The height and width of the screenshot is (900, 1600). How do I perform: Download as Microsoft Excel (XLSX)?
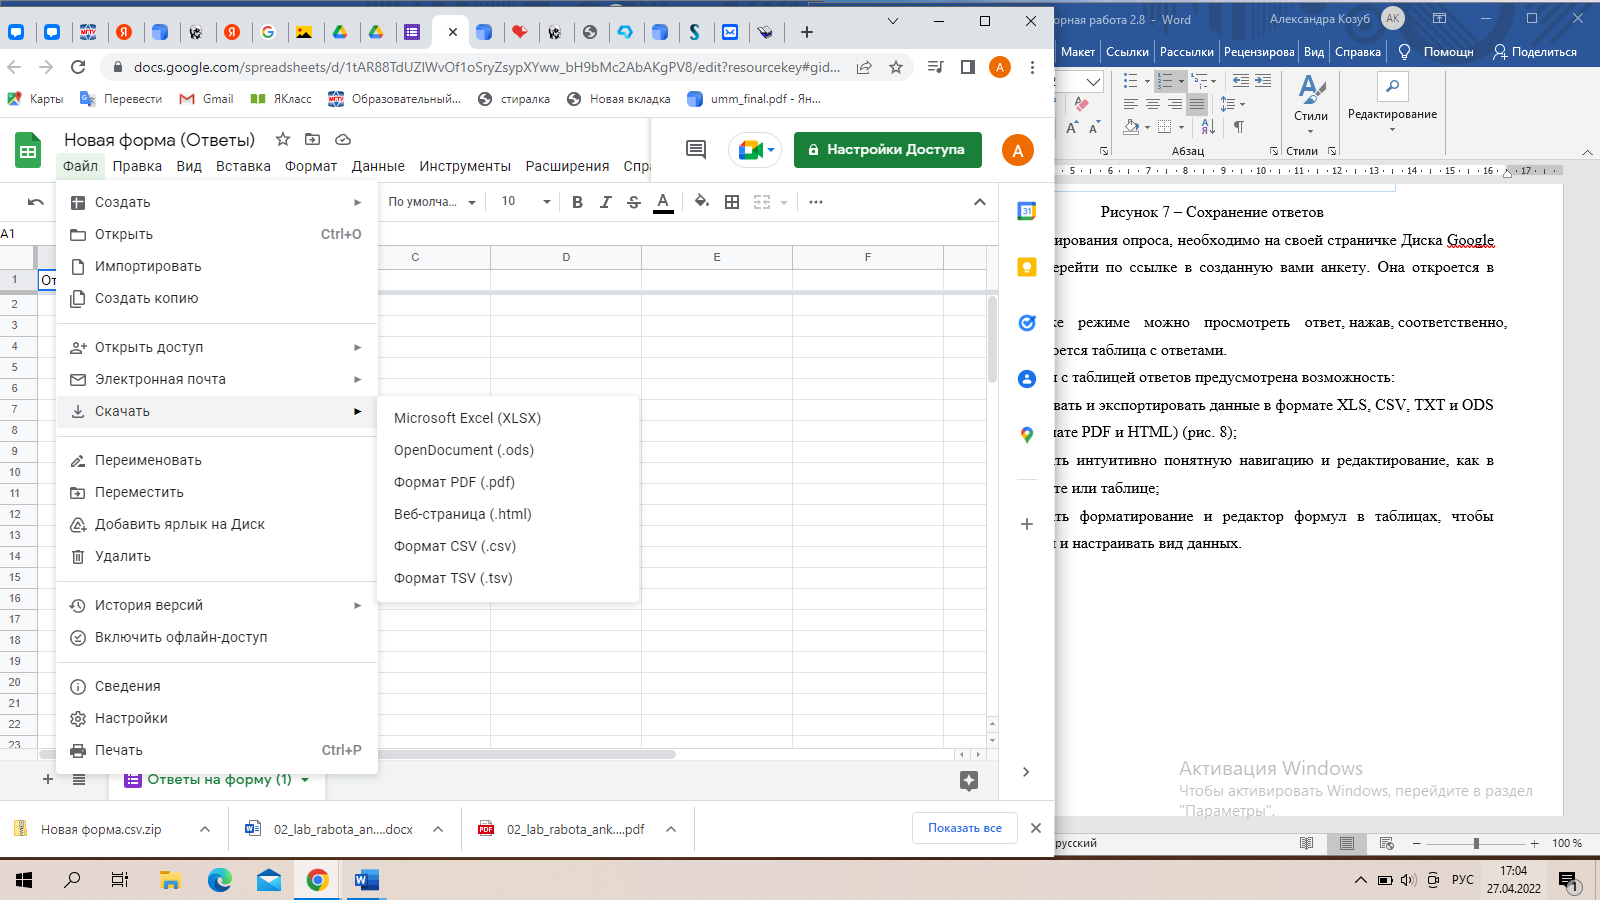[x=508, y=418]
